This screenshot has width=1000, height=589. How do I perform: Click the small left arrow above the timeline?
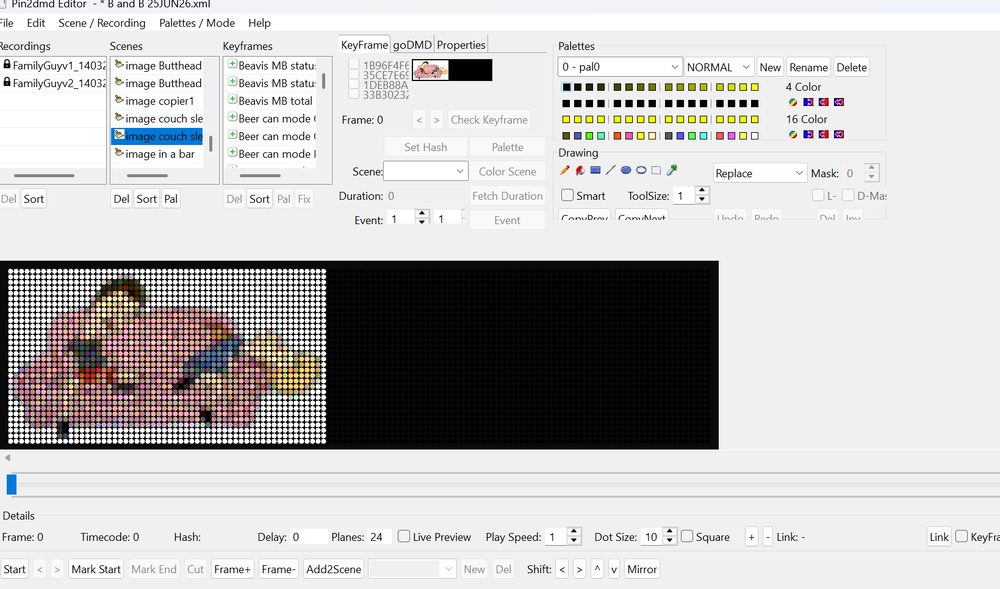[x=7, y=458]
